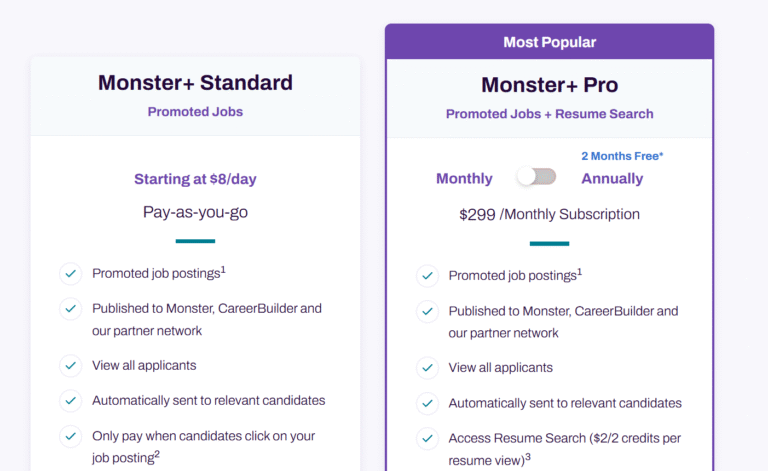Screen dimensions: 768x471
Task: Click checkmark icon beside Standard 'Promoted job postings'
Action: pos(70,273)
